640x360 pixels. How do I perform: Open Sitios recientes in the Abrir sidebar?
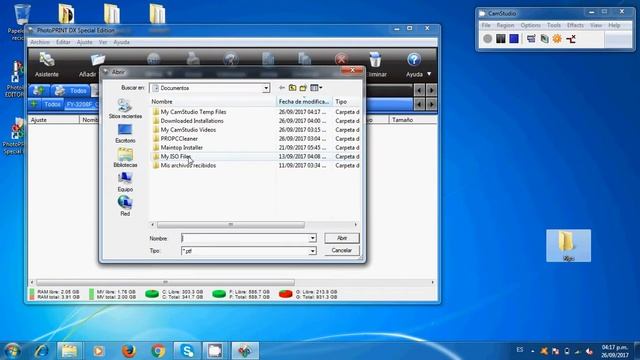click(x=125, y=109)
